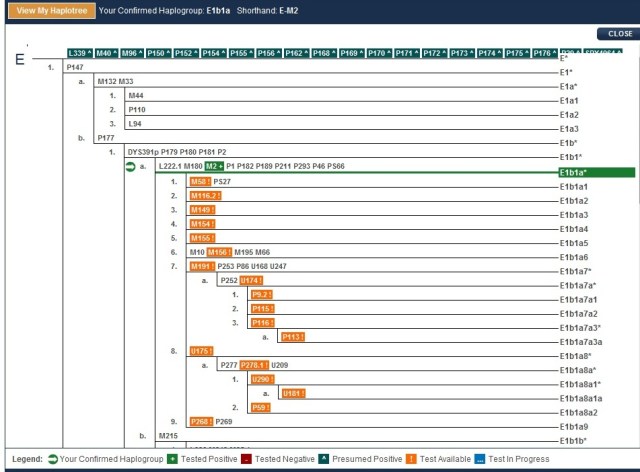
Task: Select the P150 presumed positive badge
Action: 160,53
